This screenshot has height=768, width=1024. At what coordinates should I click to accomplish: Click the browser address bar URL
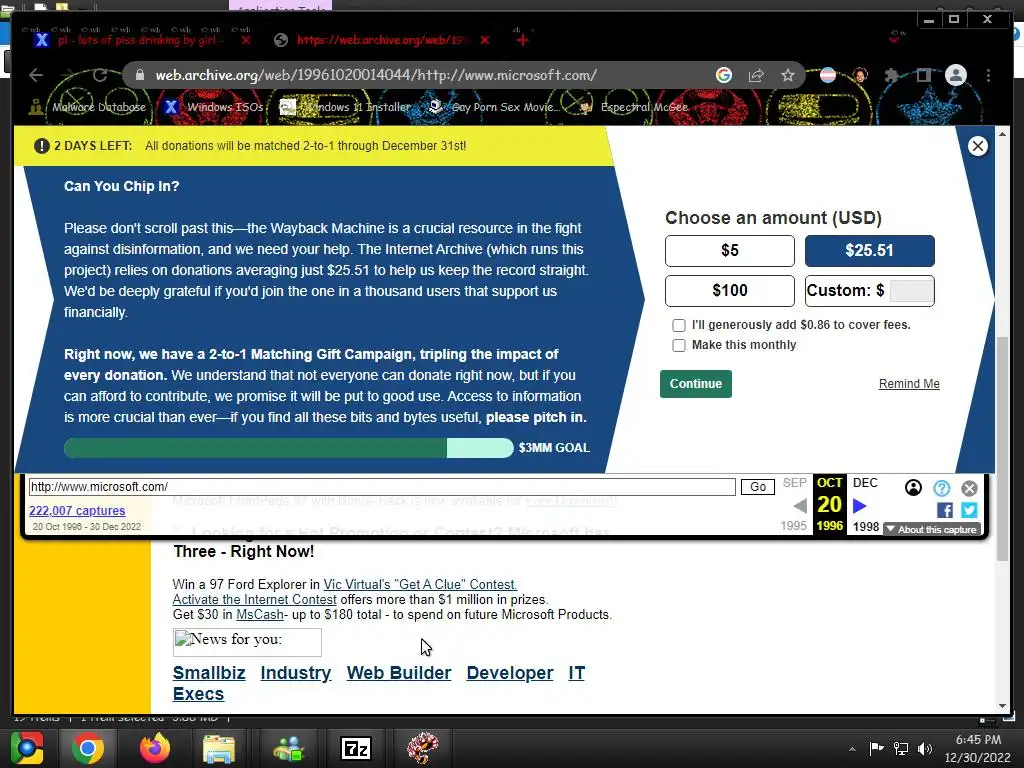[376, 75]
